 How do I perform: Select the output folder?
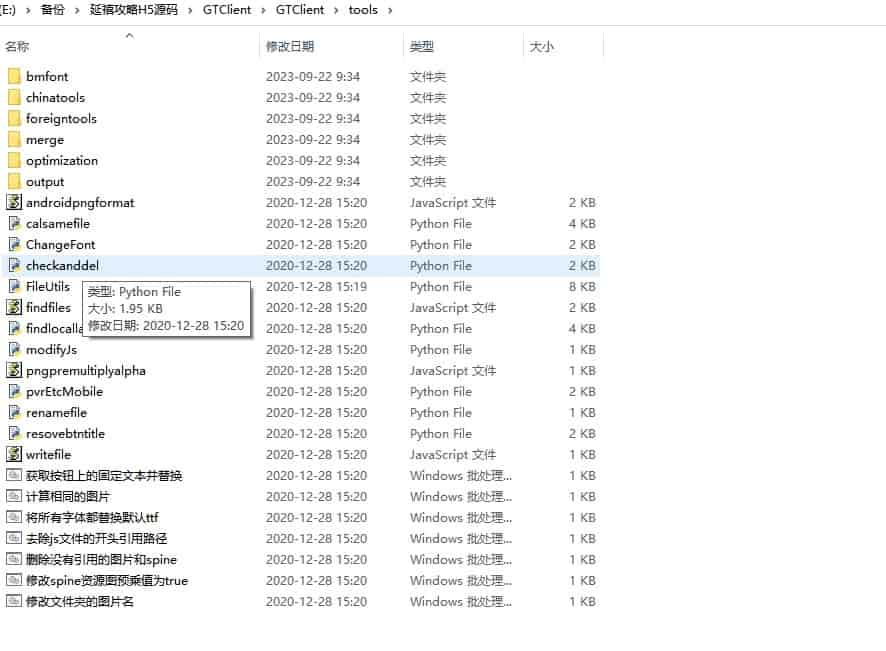point(45,182)
